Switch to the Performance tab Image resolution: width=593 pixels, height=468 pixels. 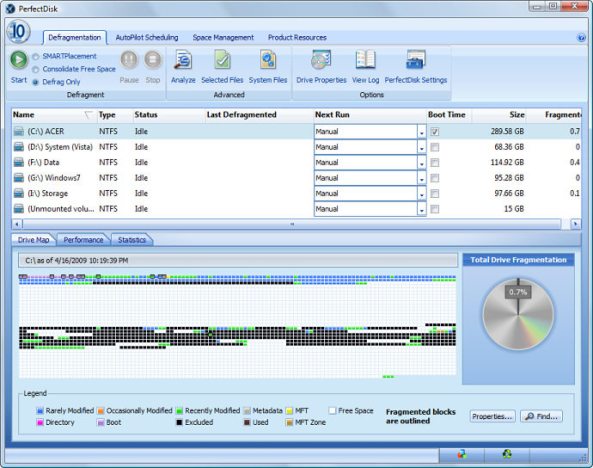83,240
